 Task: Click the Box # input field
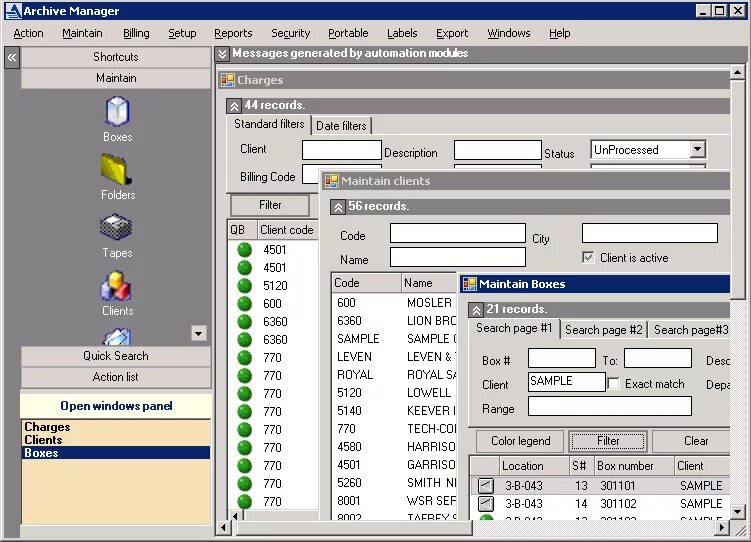[x=562, y=358]
